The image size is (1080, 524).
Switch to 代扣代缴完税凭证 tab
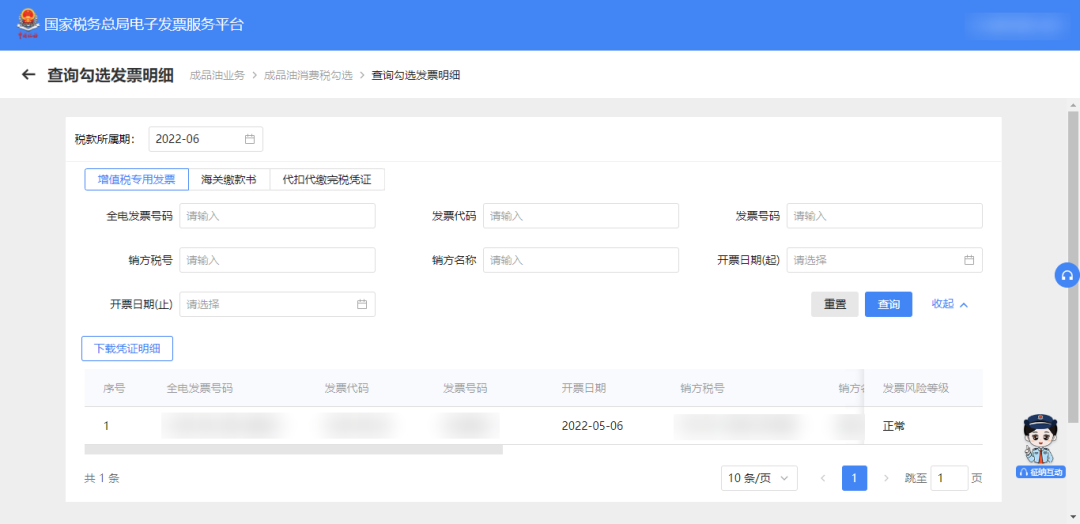pyautogui.click(x=327, y=180)
